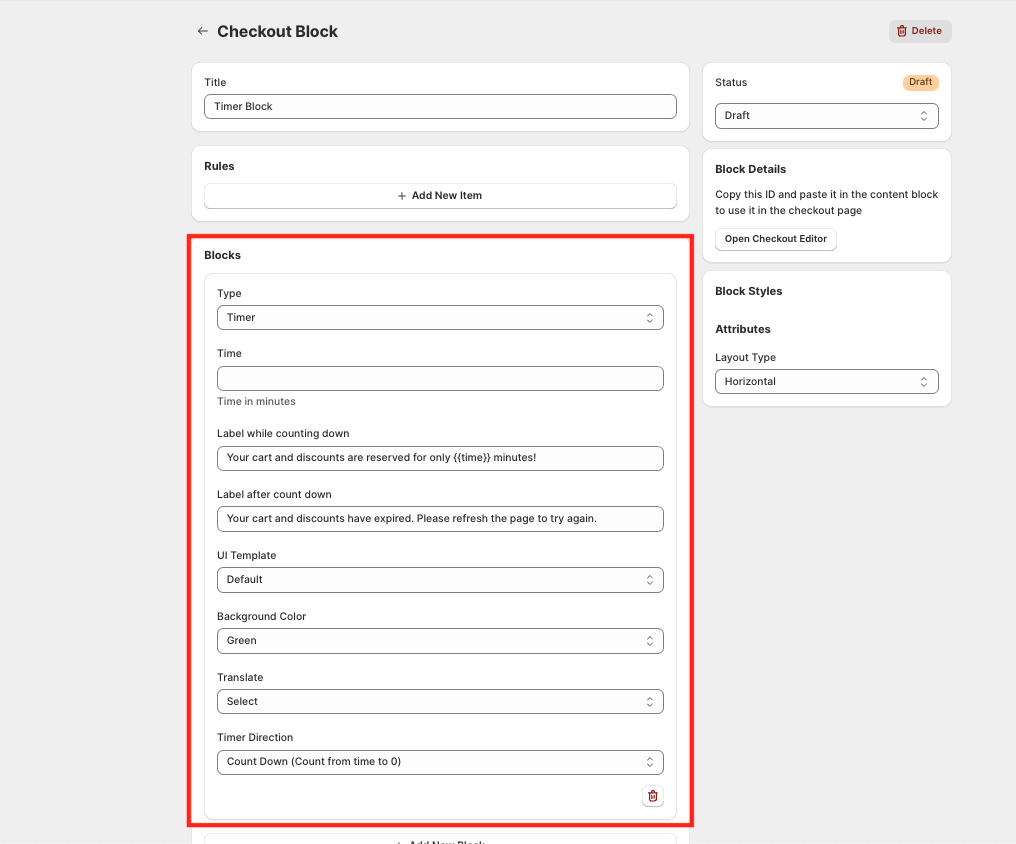Expand the Layout Type Horizontal dropdown

pyautogui.click(x=826, y=382)
